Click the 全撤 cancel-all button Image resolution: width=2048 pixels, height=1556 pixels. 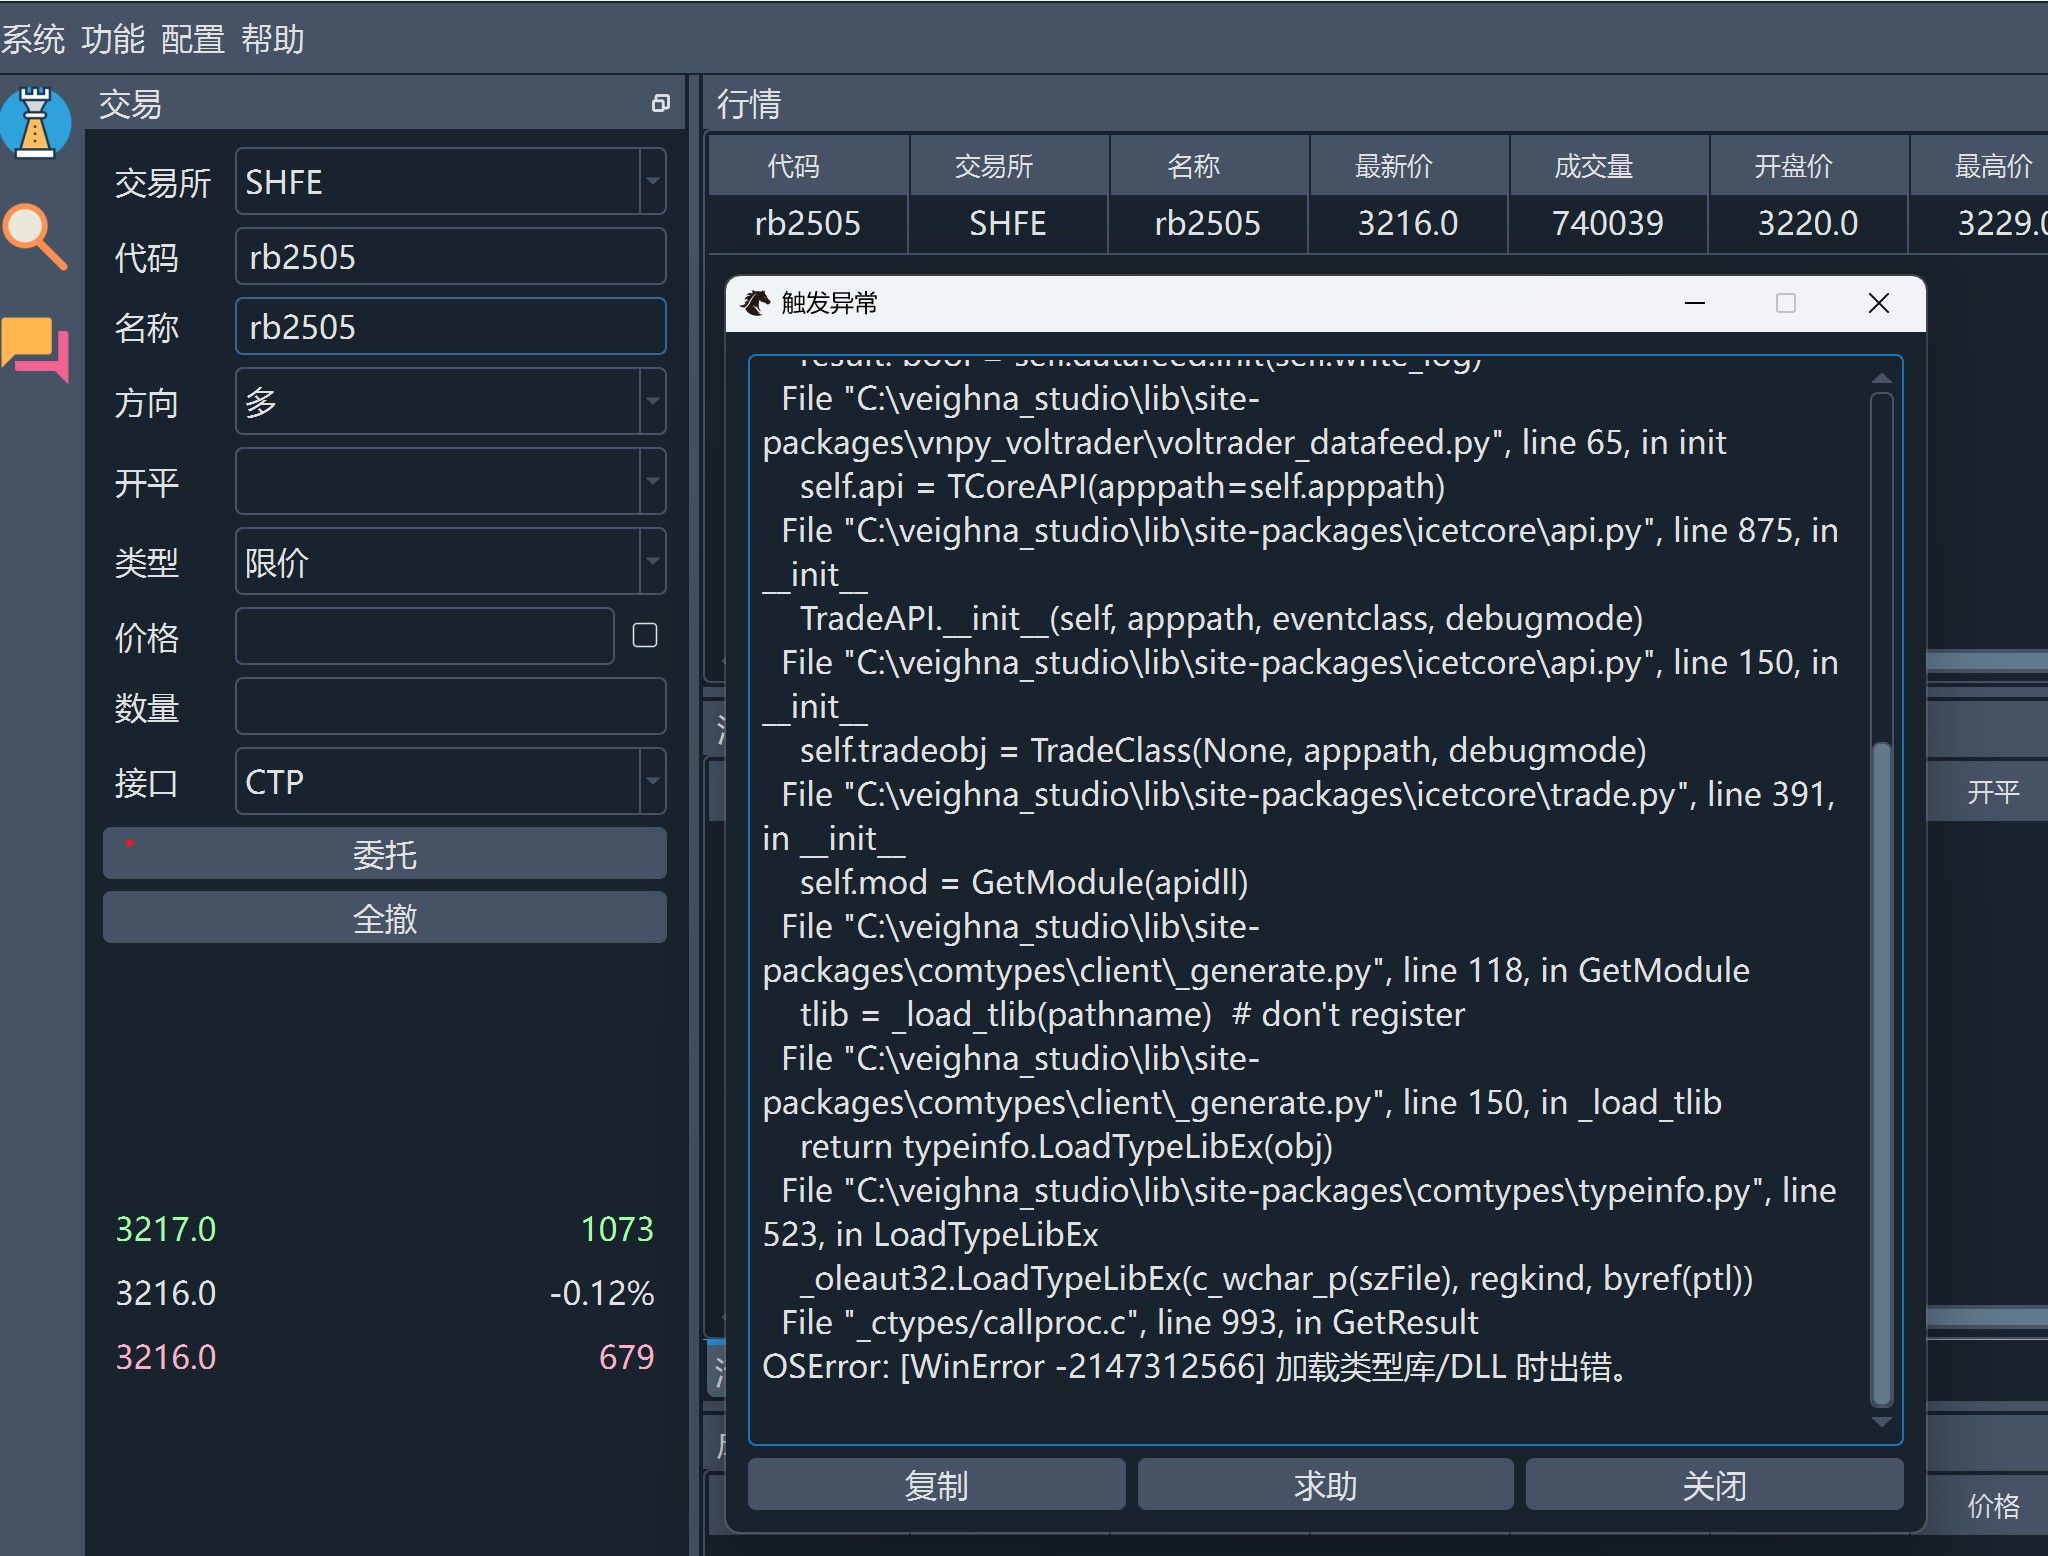point(385,918)
